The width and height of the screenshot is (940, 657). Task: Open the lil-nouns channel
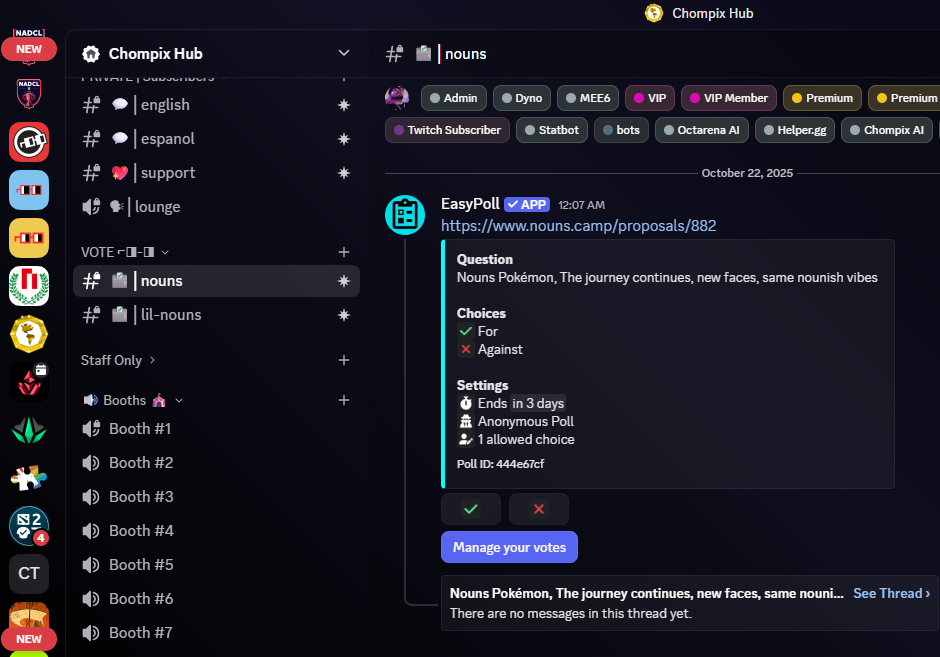click(216, 315)
